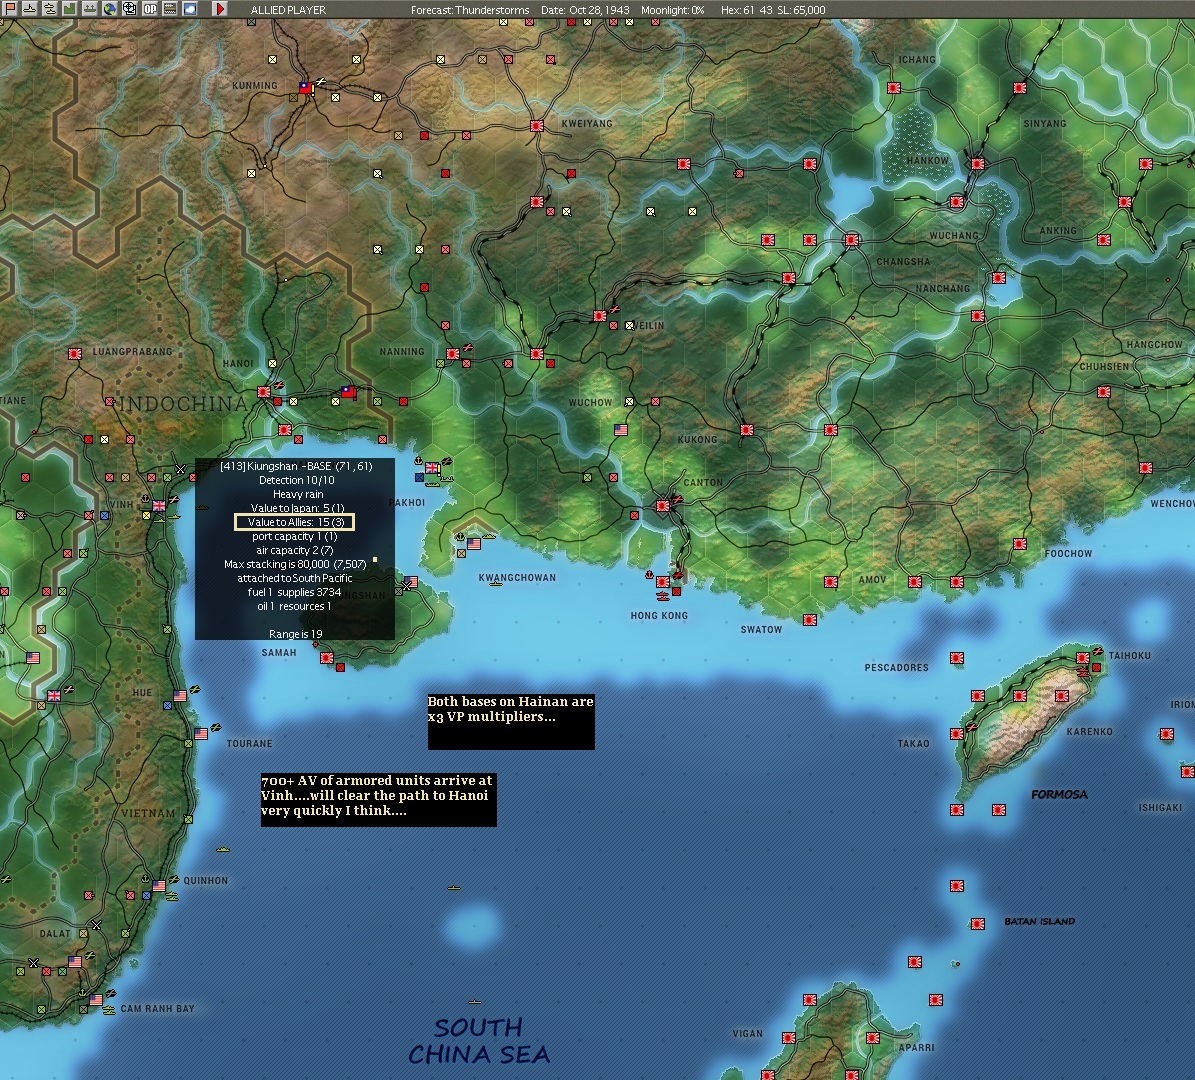Click 'Both bases on Hainan' annotation note
1195x1080 pixels.
click(x=511, y=720)
